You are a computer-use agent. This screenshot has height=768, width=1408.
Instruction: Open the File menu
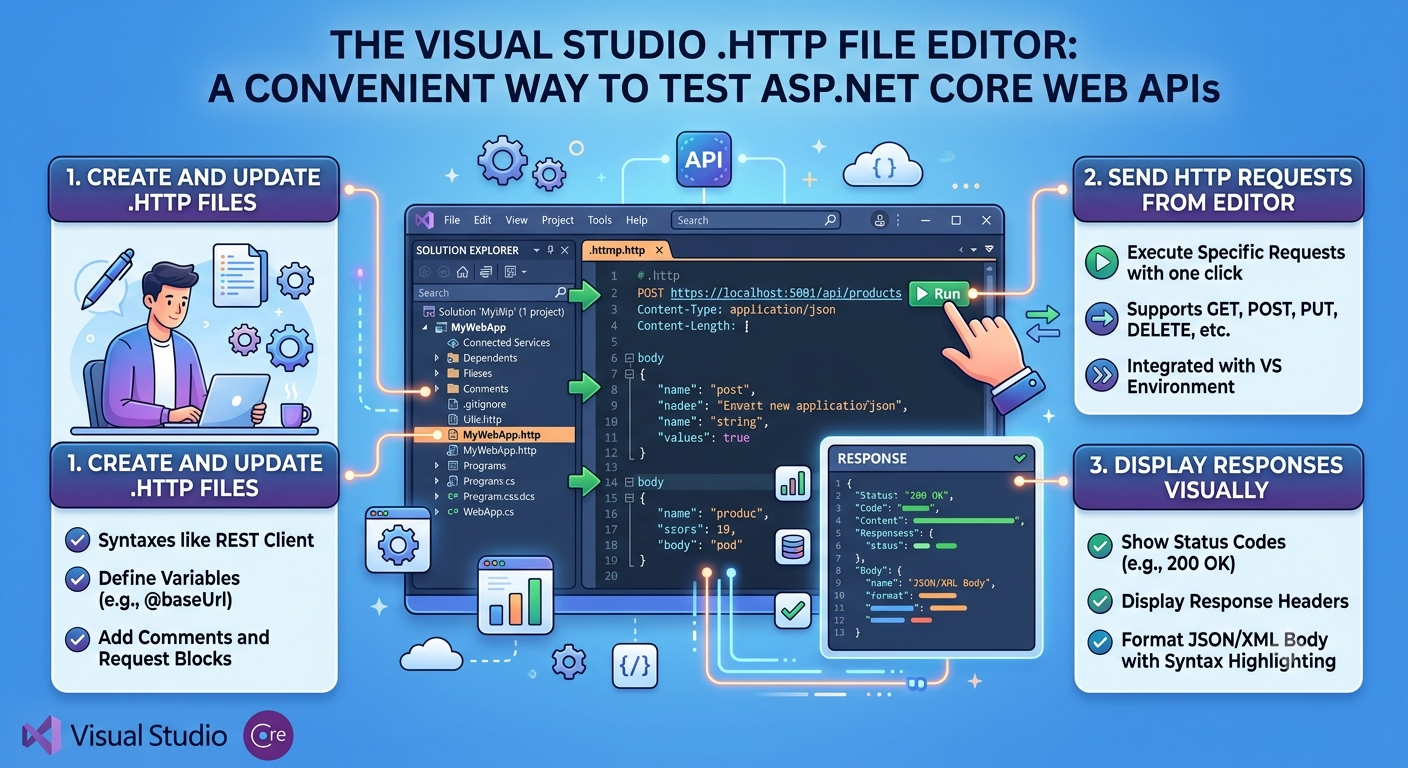pyautogui.click(x=452, y=220)
